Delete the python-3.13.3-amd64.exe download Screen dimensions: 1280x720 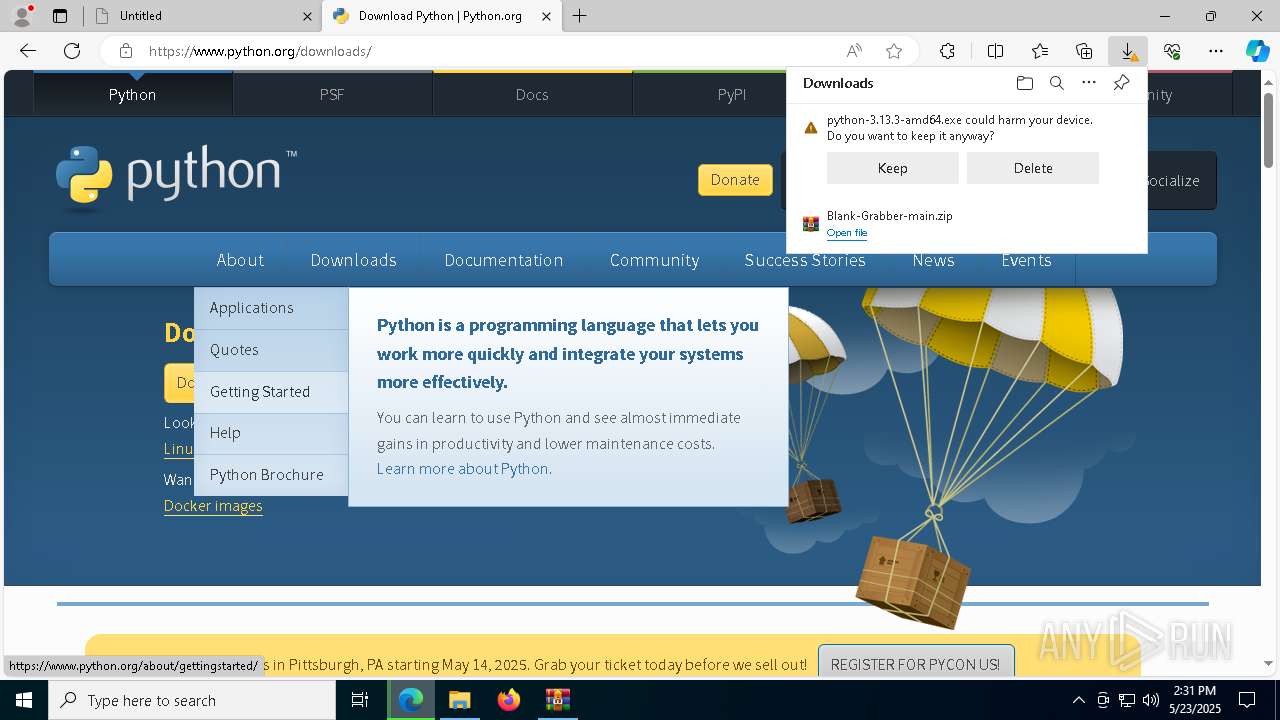1032,168
